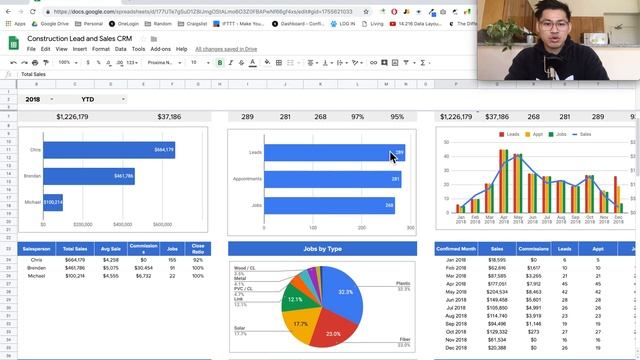Click the formula bar showing Total Sales
This screenshot has height=360, width=640.
point(245,74)
